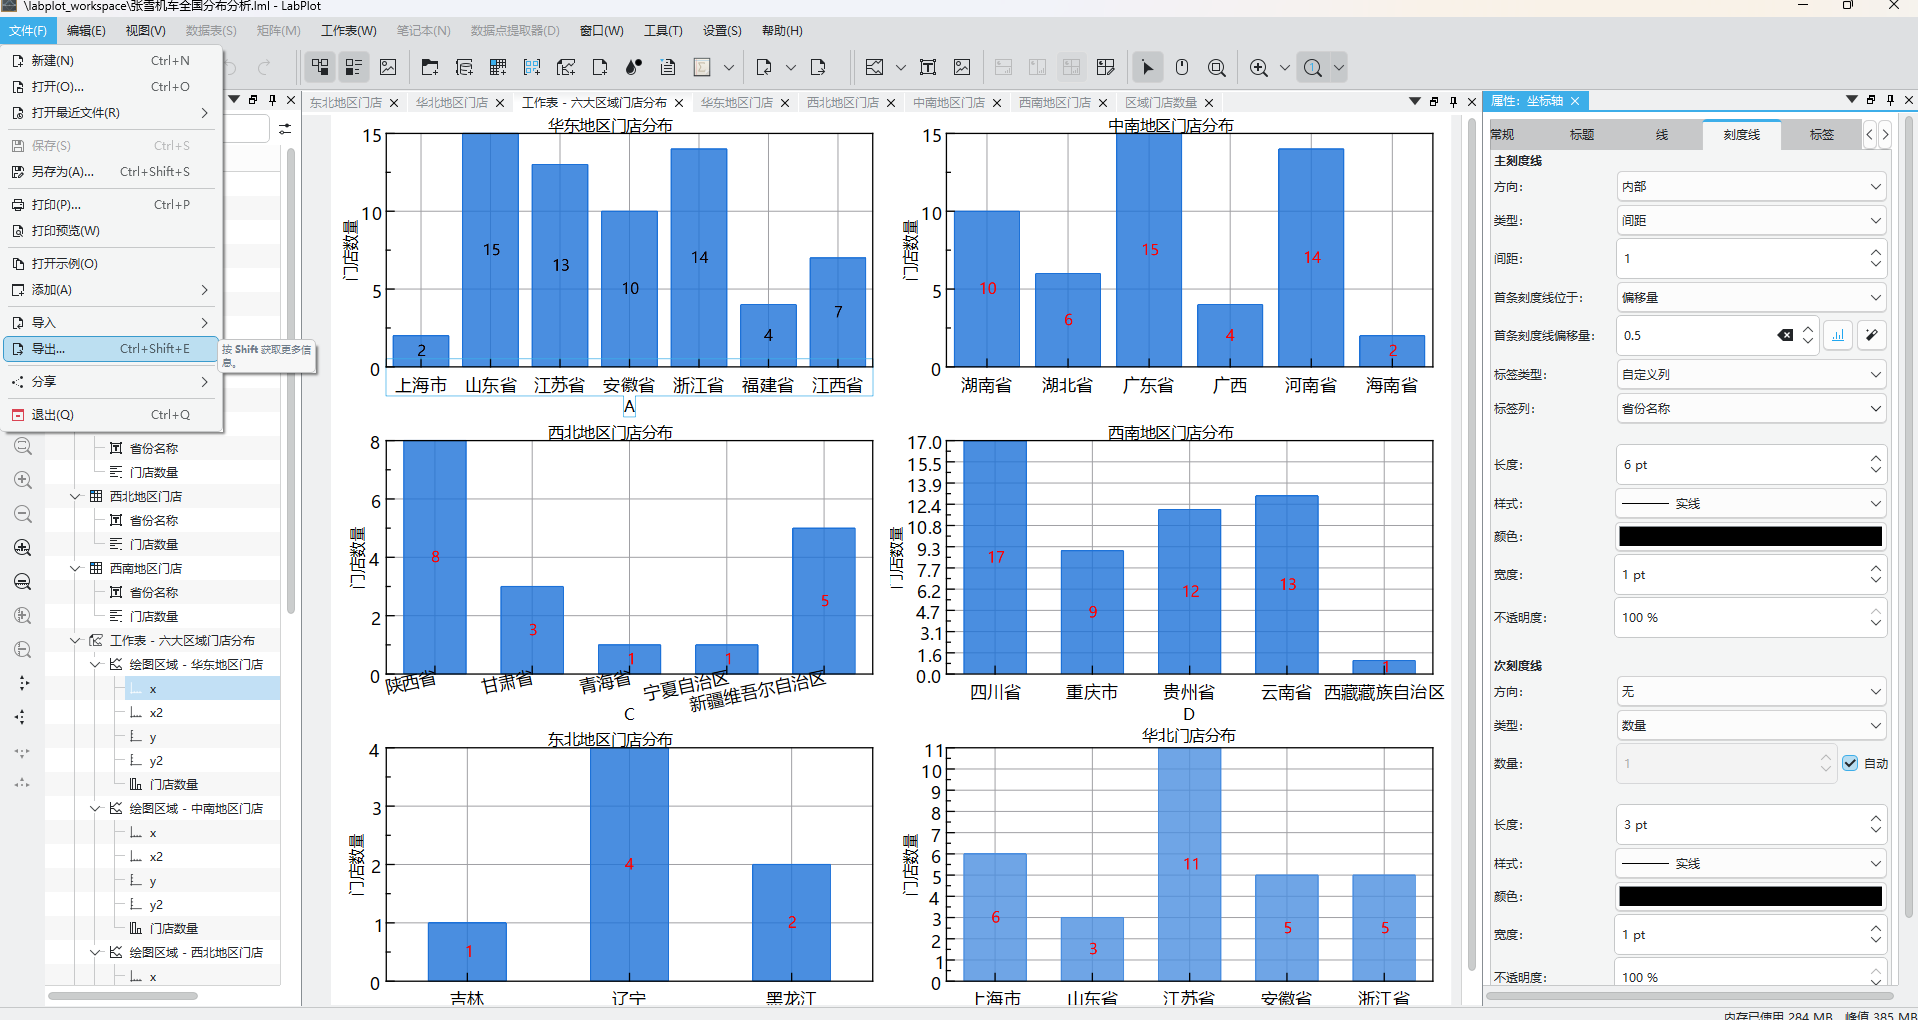Click 另存为(A) menu entry
The height and width of the screenshot is (1020, 1918).
click(x=110, y=171)
